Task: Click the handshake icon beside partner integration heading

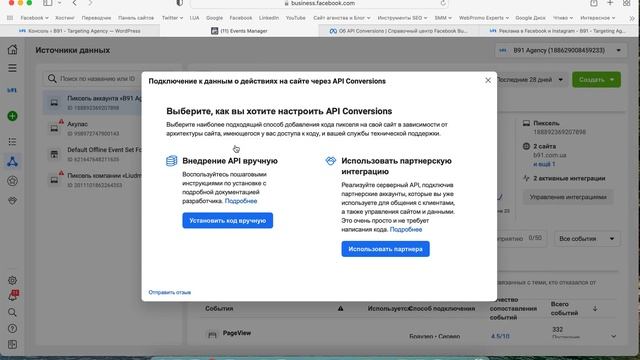Action: point(331,161)
